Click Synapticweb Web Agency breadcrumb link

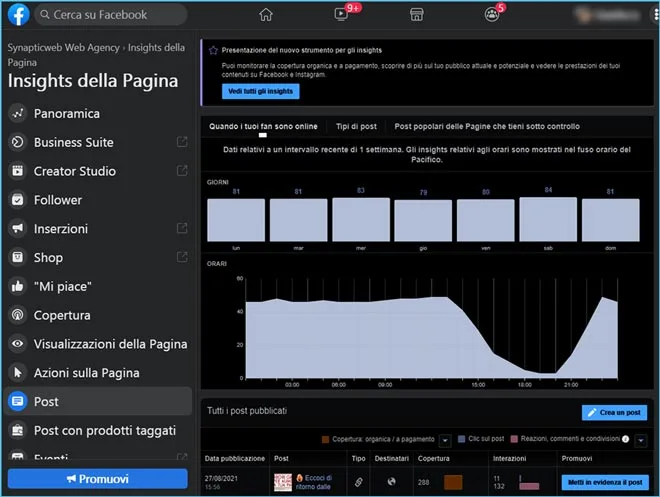pyautogui.click(x=64, y=48)
